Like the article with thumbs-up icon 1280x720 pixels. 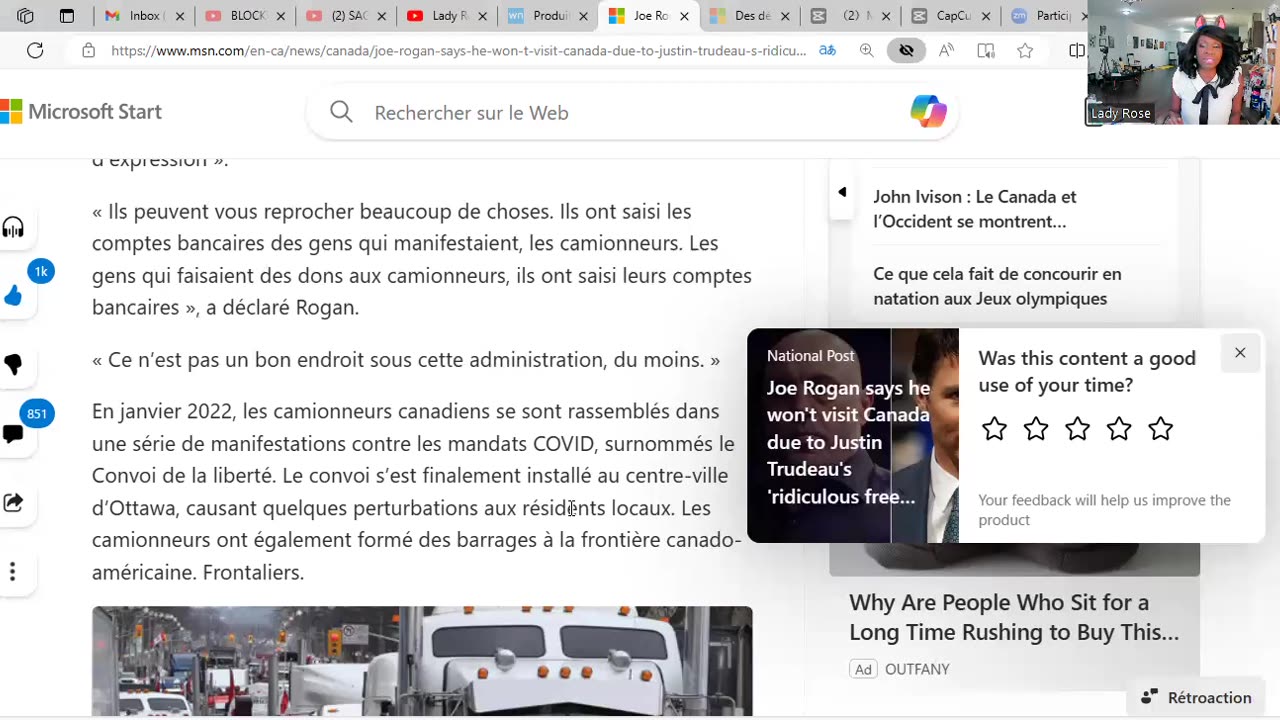coord(13,295)
